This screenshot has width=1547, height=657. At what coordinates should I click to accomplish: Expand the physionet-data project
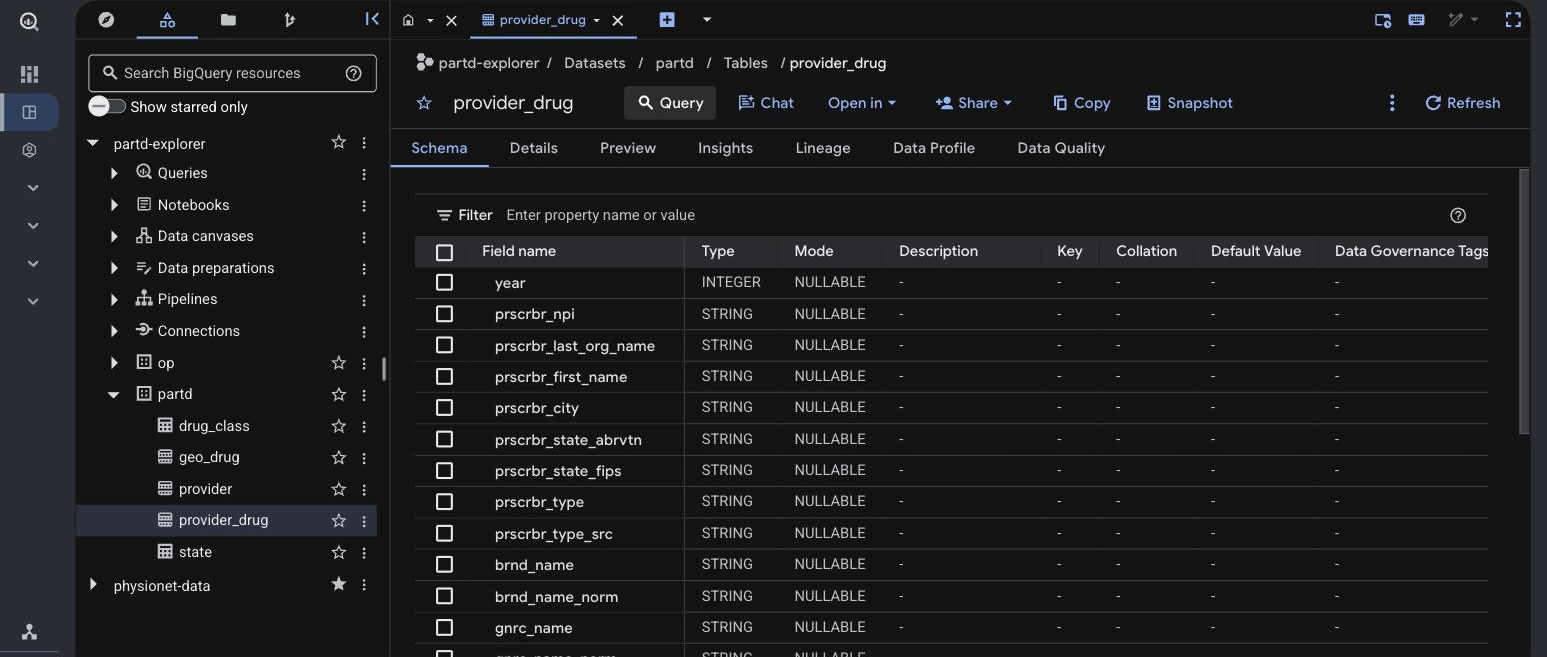pyautogui.click(x=93, y=584)
